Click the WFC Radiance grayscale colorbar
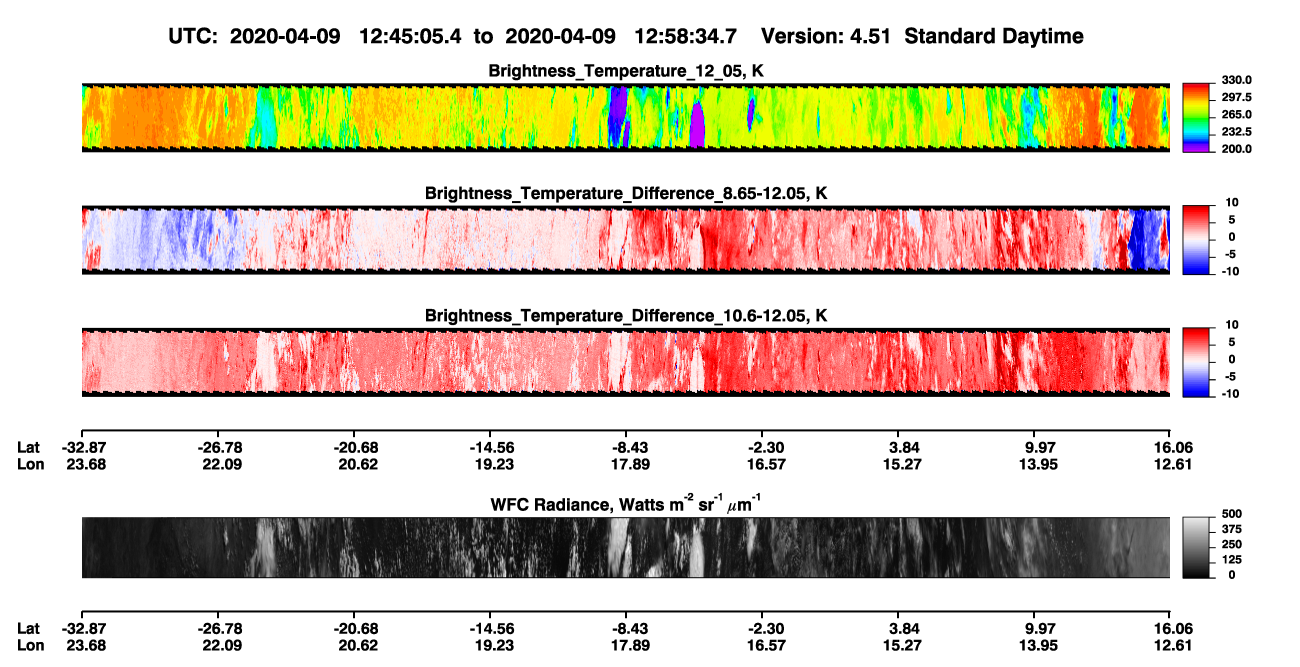 (1198, 547)
